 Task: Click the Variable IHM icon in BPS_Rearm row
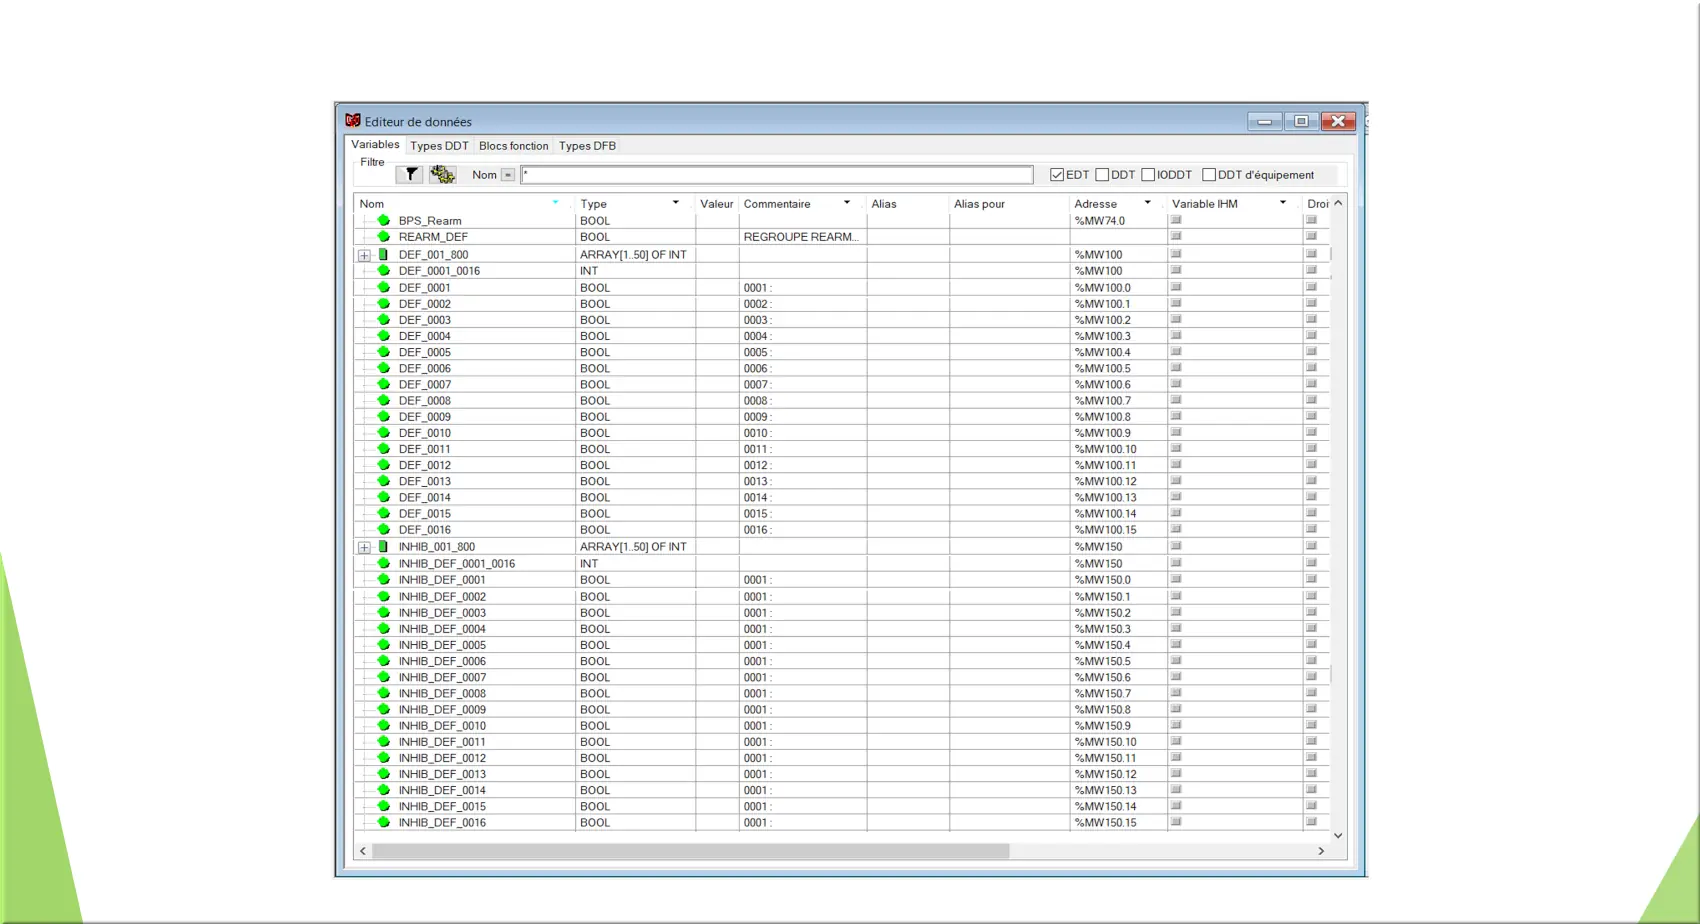(1176, 220)
